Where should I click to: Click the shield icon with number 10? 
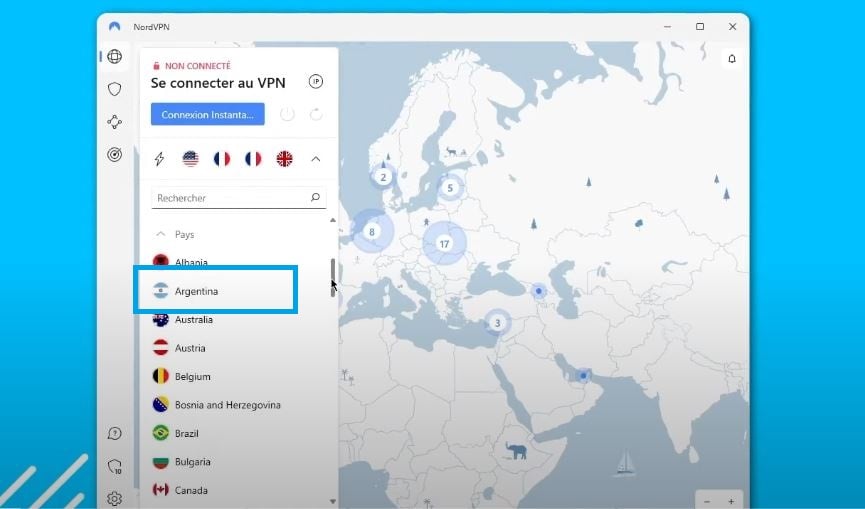pos(114,466)
